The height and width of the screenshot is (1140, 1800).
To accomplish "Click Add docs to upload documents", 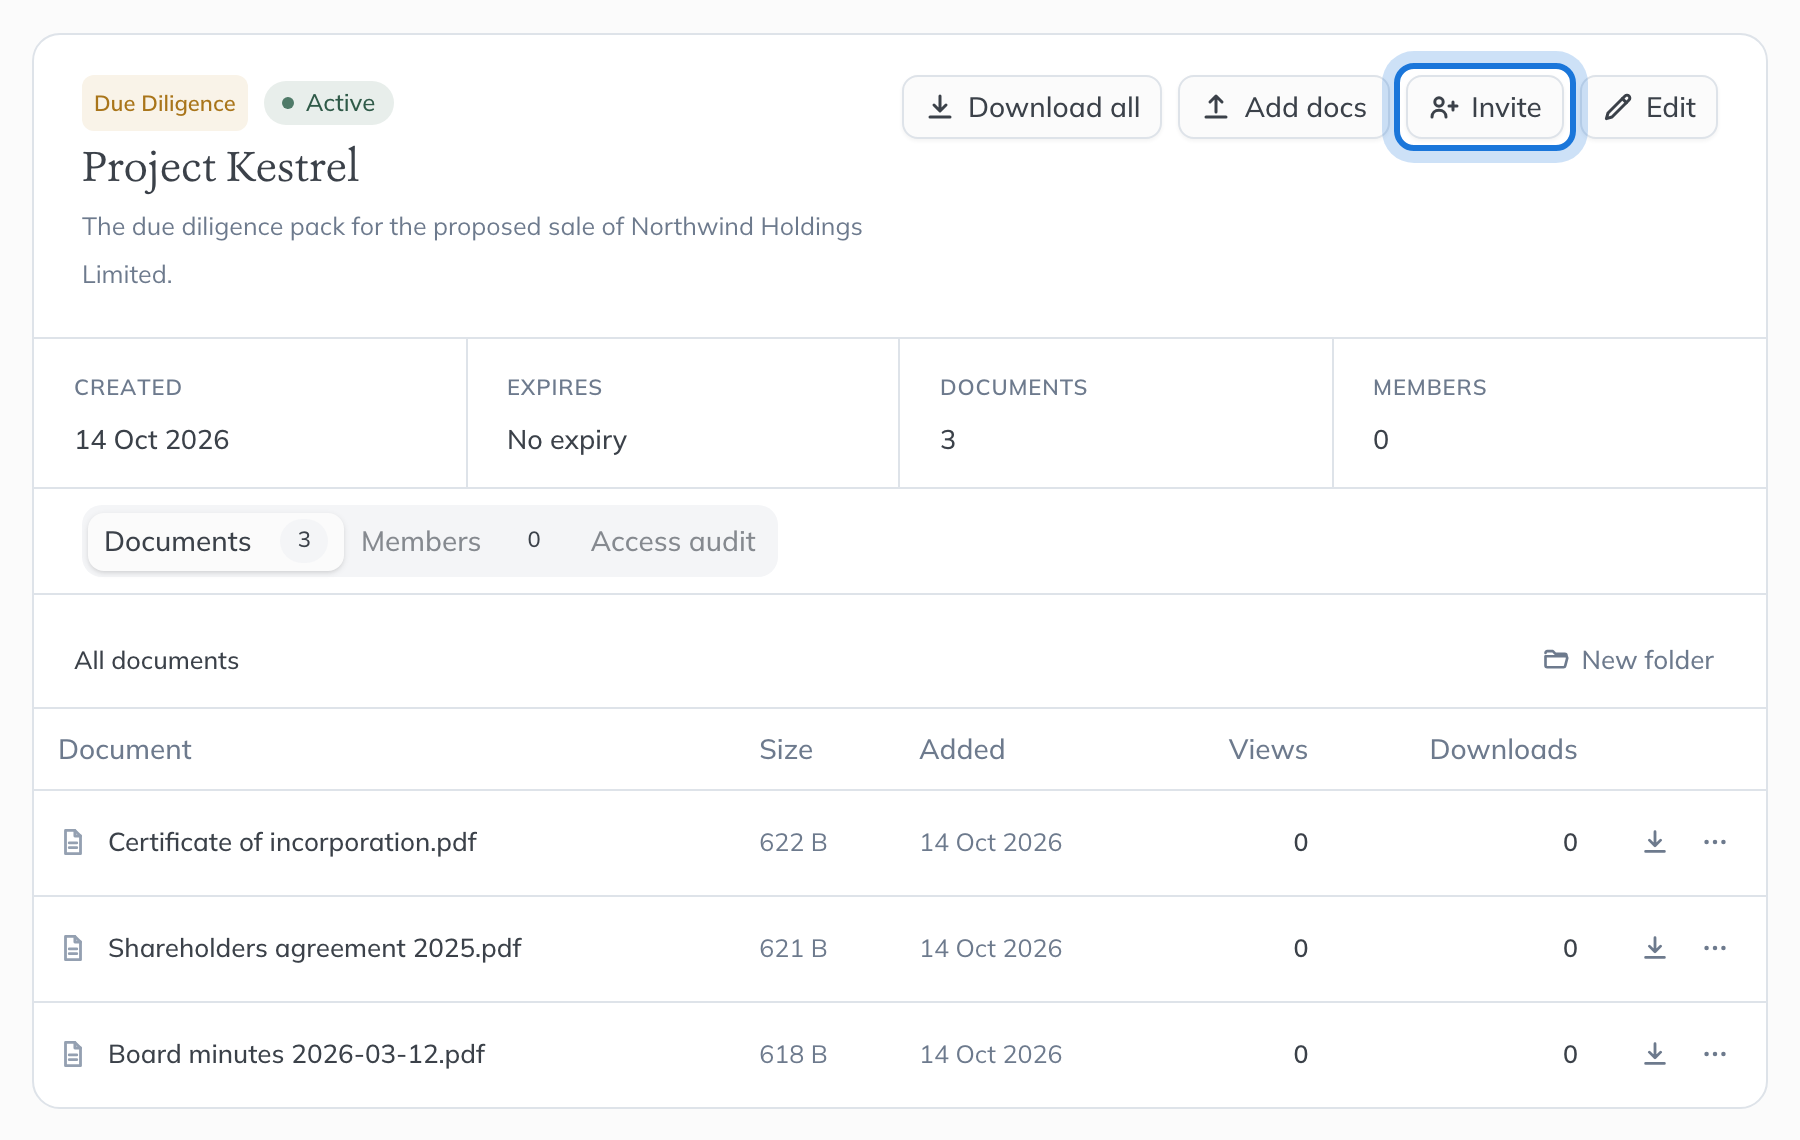I will click(x=1284, y=107).
